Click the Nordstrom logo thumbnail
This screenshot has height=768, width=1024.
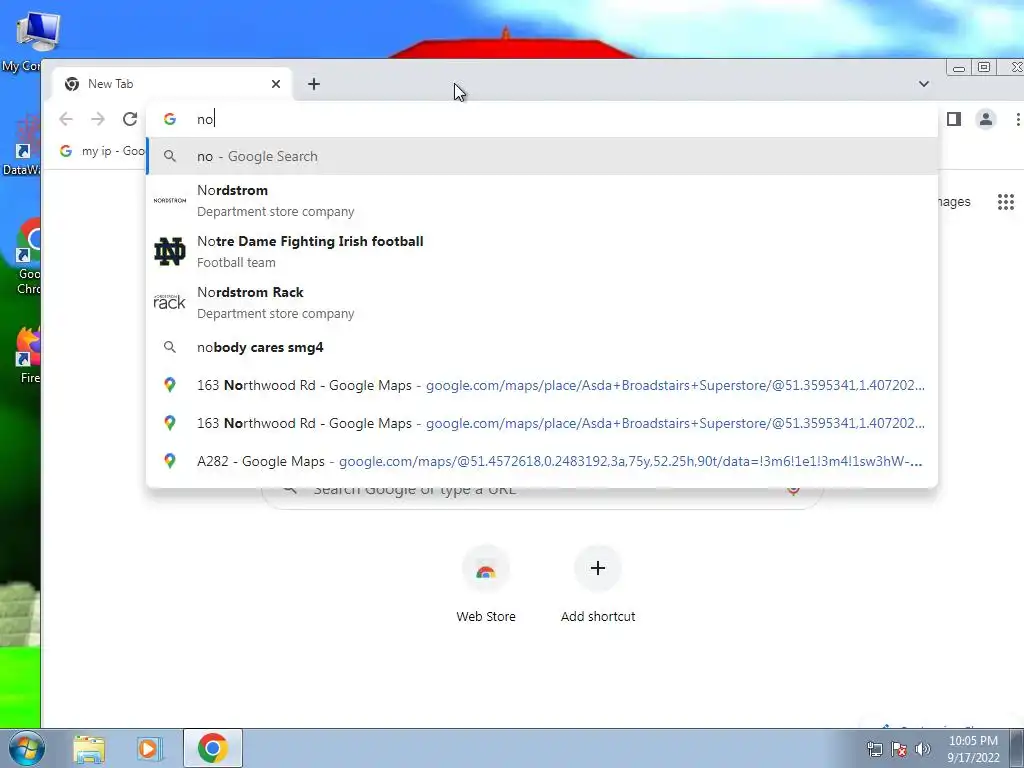tap(170, 200)
